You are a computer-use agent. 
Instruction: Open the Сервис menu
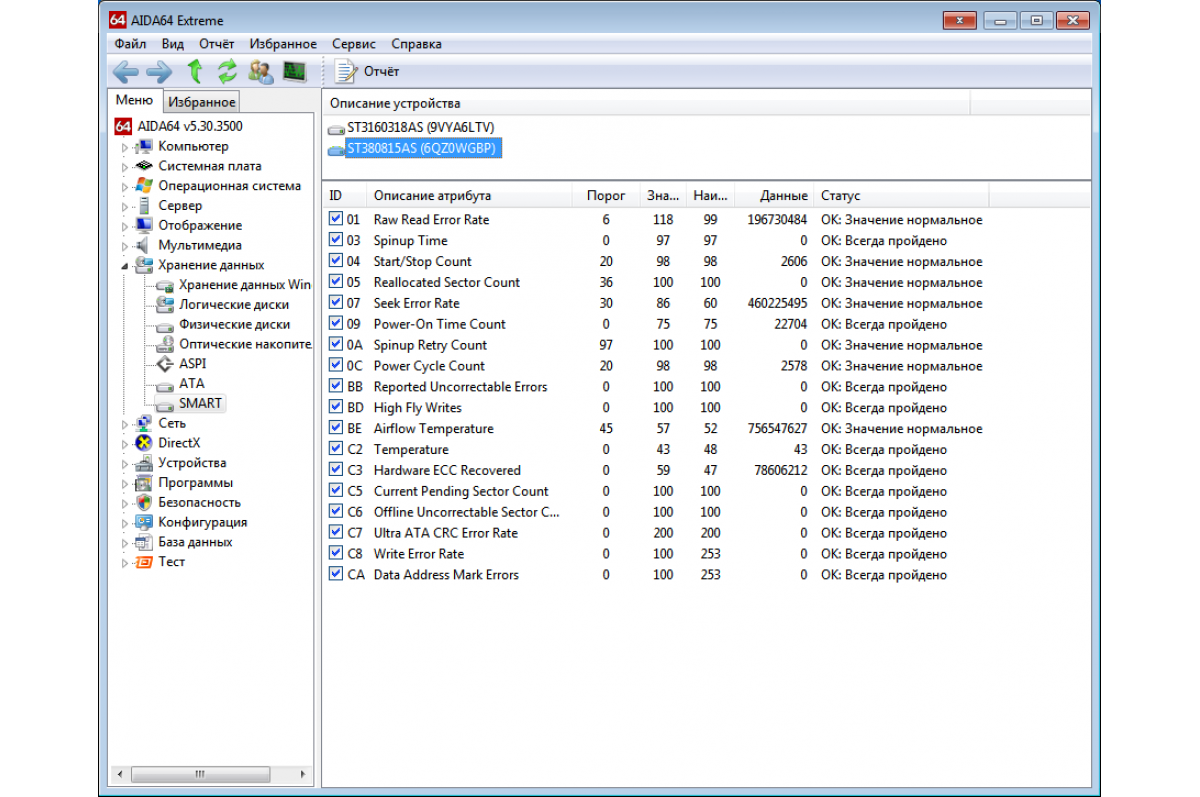[x=354, y=44]
